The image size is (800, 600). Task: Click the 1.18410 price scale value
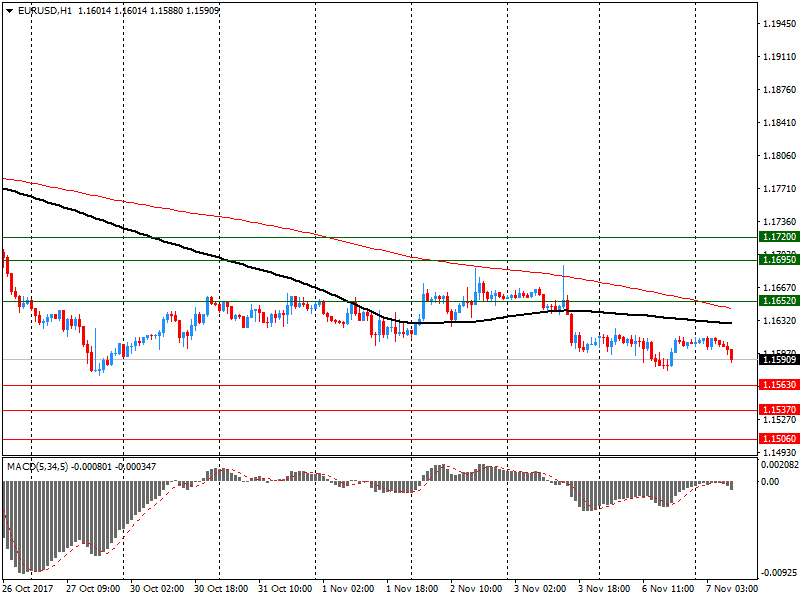click(x=780, y=122)
